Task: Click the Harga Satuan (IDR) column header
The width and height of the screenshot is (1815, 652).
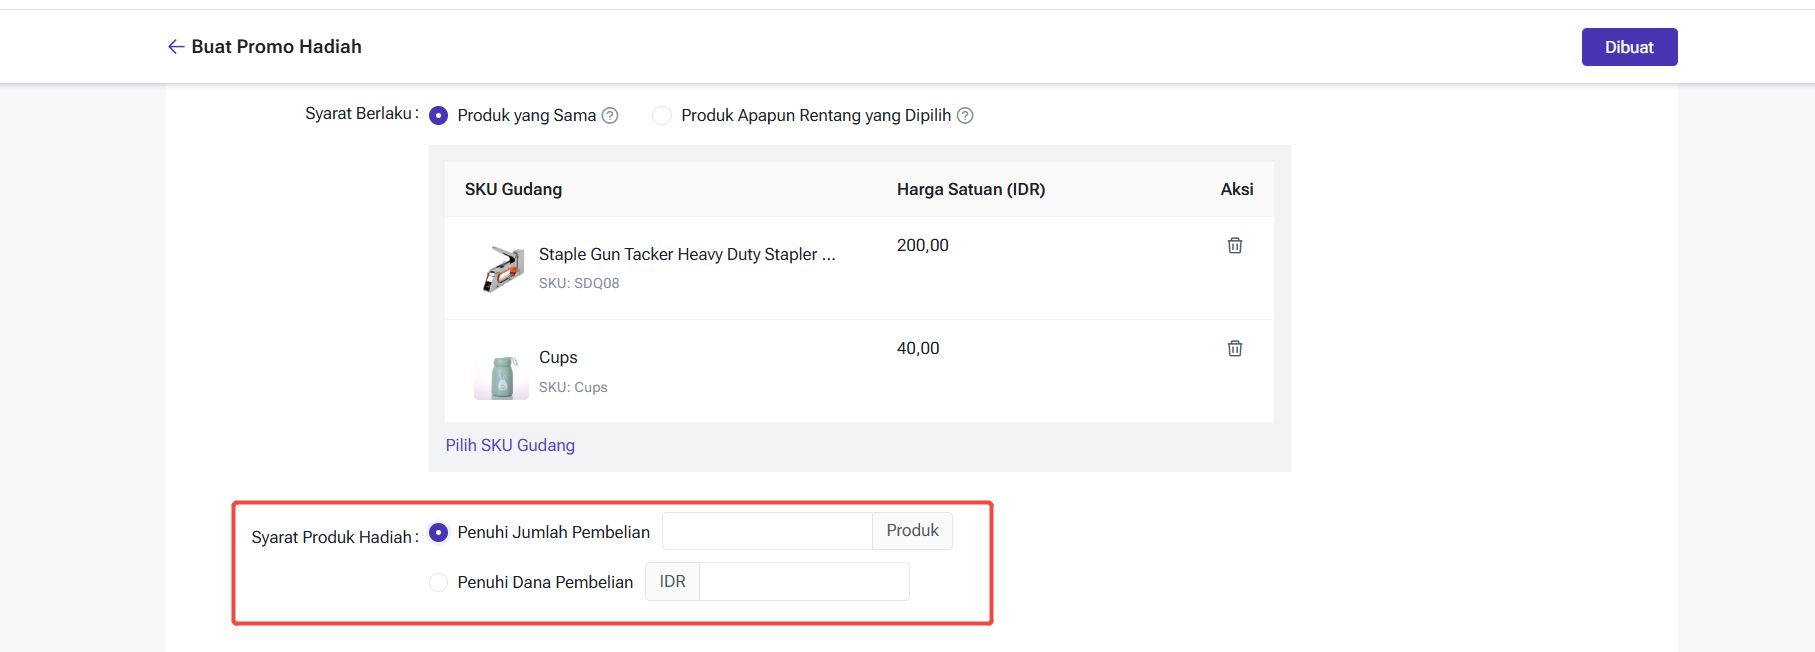Action: [970, 190]
